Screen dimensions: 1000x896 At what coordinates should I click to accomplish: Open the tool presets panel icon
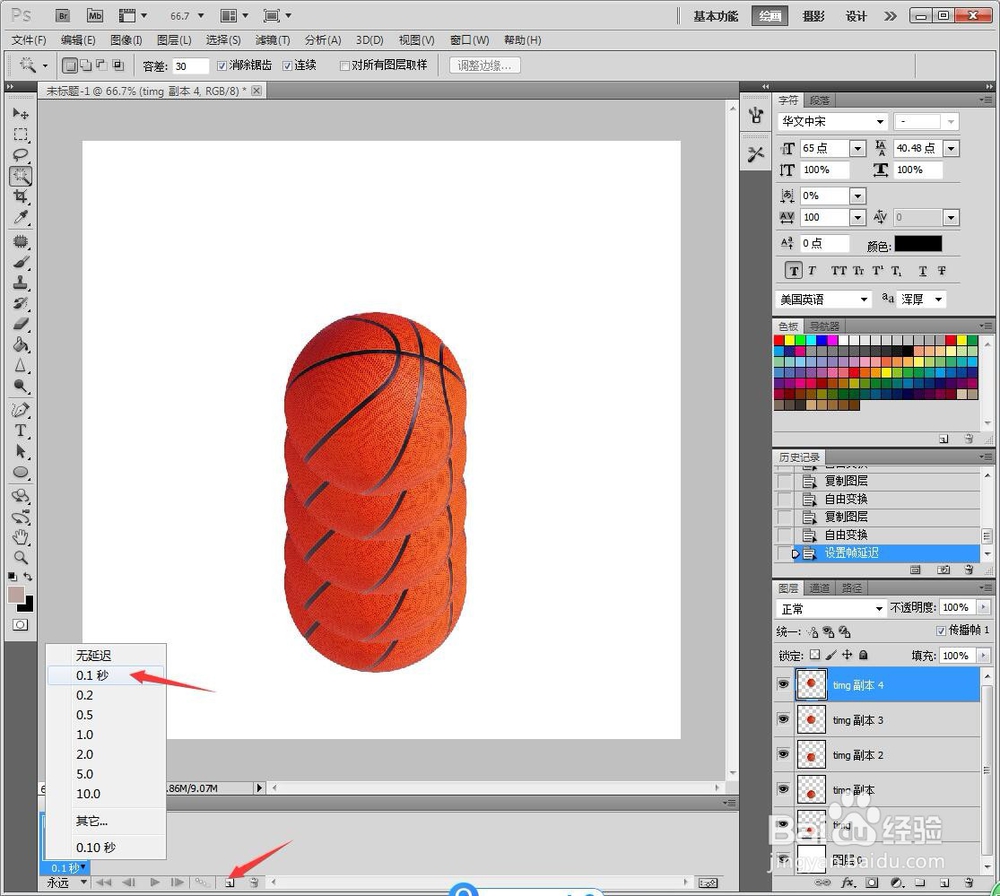point(756,154)
